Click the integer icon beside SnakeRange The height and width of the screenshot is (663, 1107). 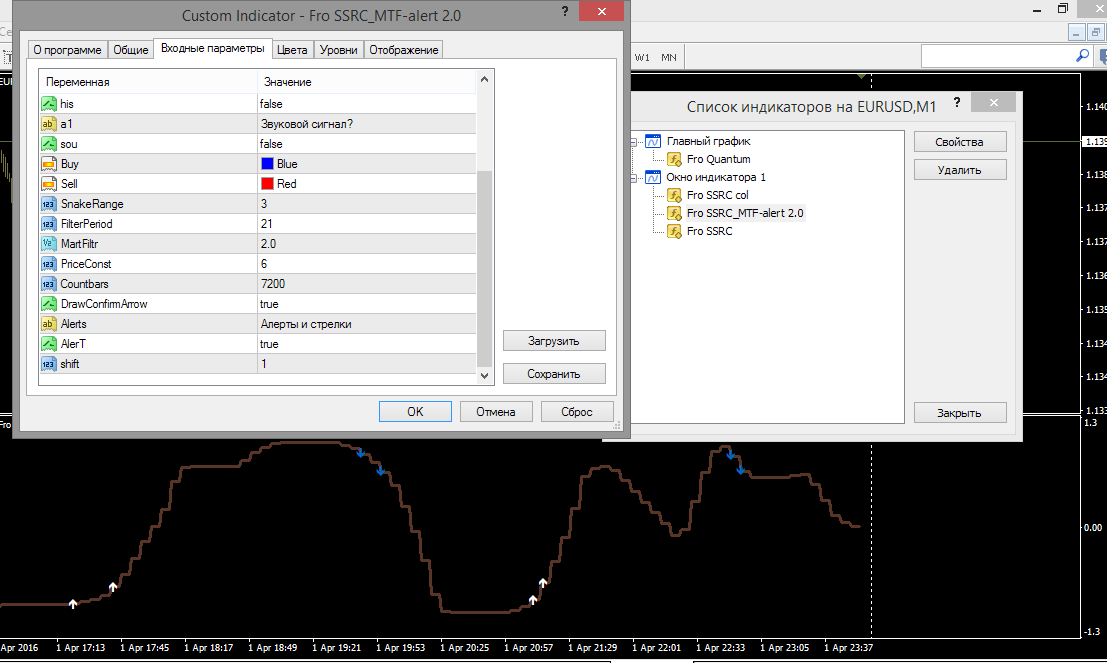click(x=49, y=204)
